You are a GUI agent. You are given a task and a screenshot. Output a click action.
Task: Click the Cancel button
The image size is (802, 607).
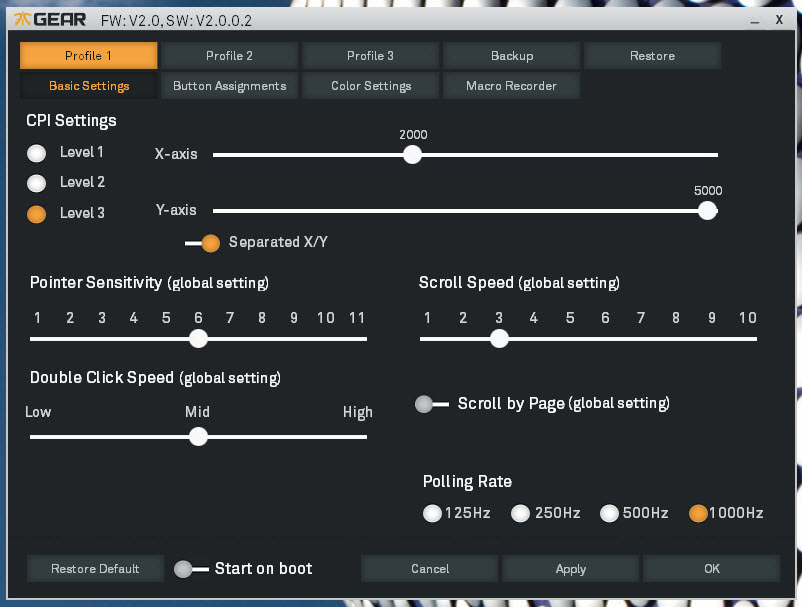pyautogui.click(x=430, y=569)
